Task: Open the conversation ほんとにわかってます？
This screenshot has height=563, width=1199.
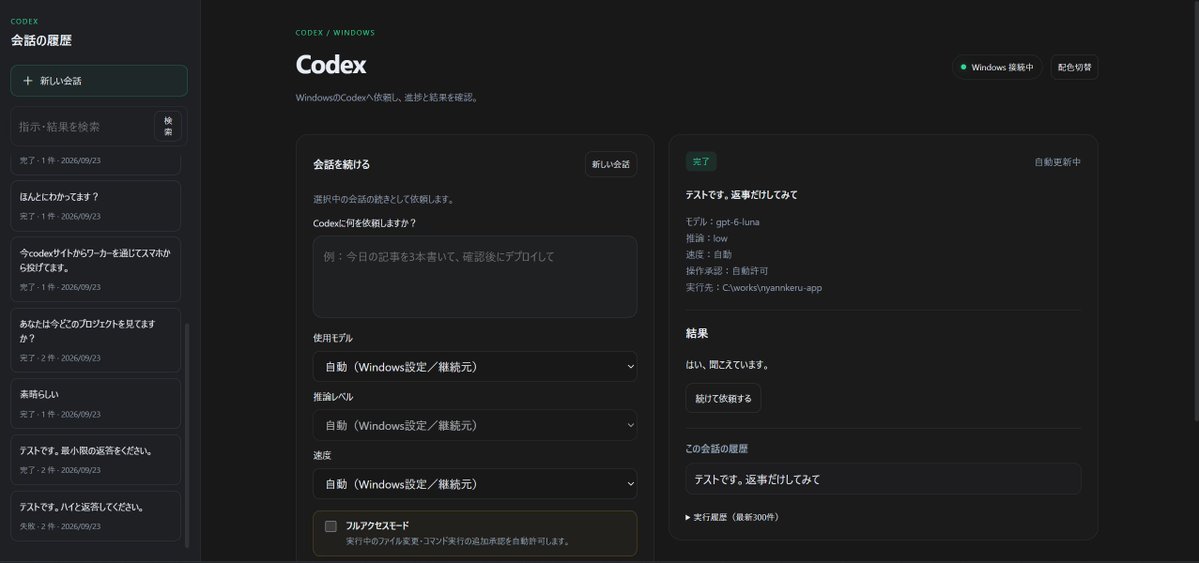Action: [95, 205]
